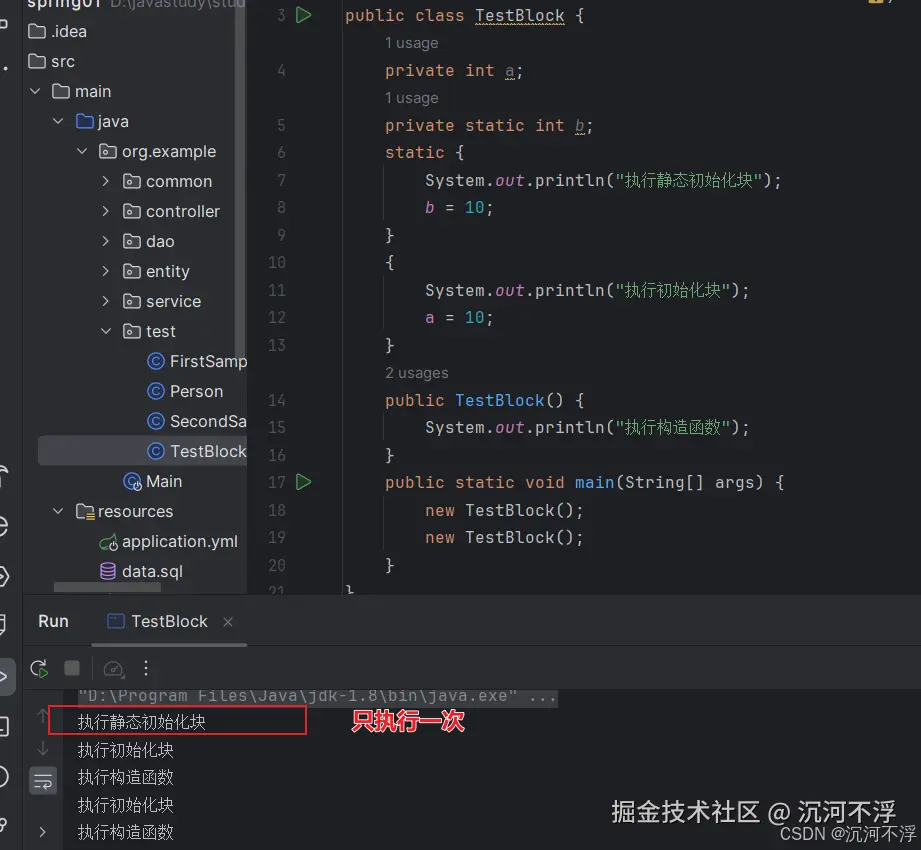
Task: Open the application.yml file
Action: tap(179, 541)
